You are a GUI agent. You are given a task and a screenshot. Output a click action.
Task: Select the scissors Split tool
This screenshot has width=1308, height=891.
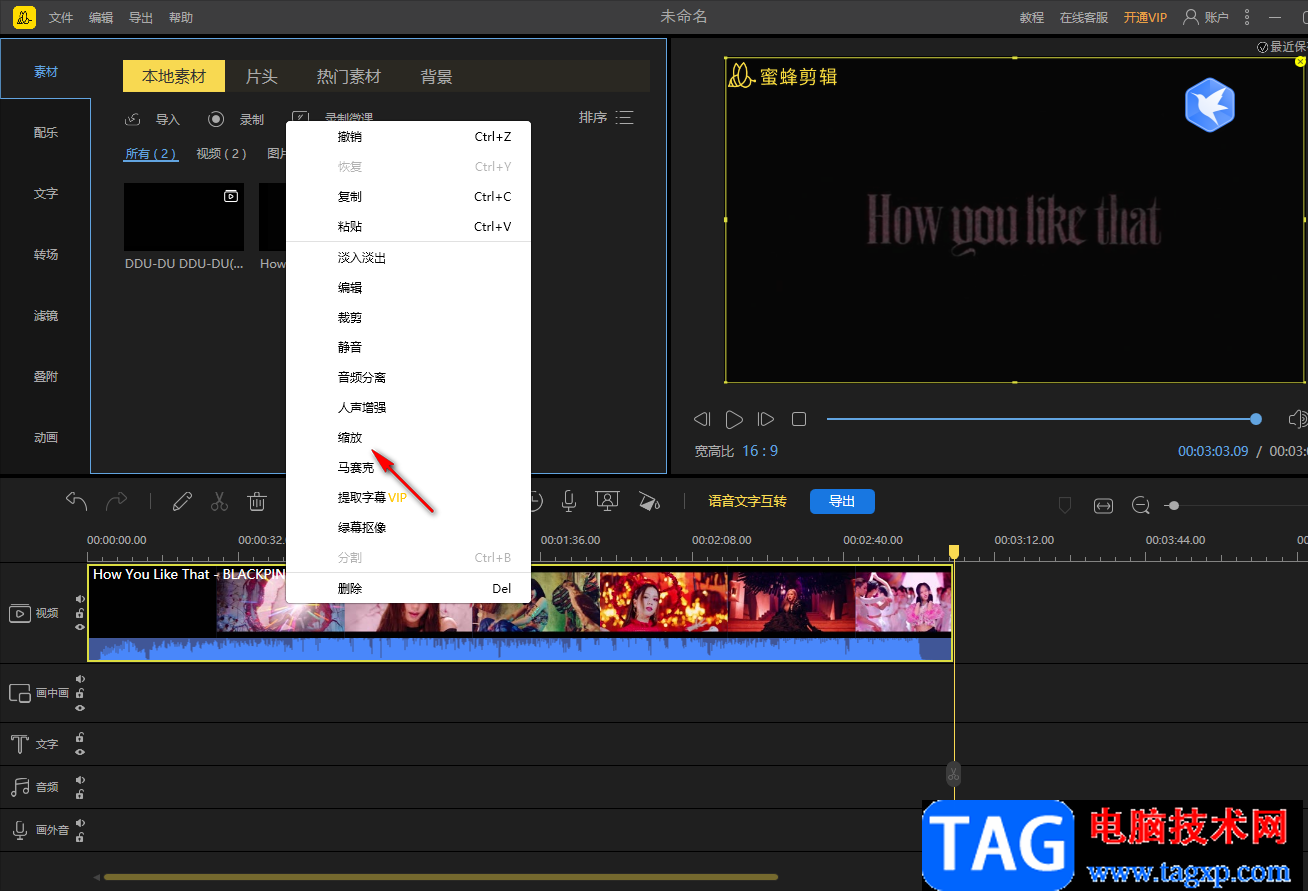click(220, 501)
